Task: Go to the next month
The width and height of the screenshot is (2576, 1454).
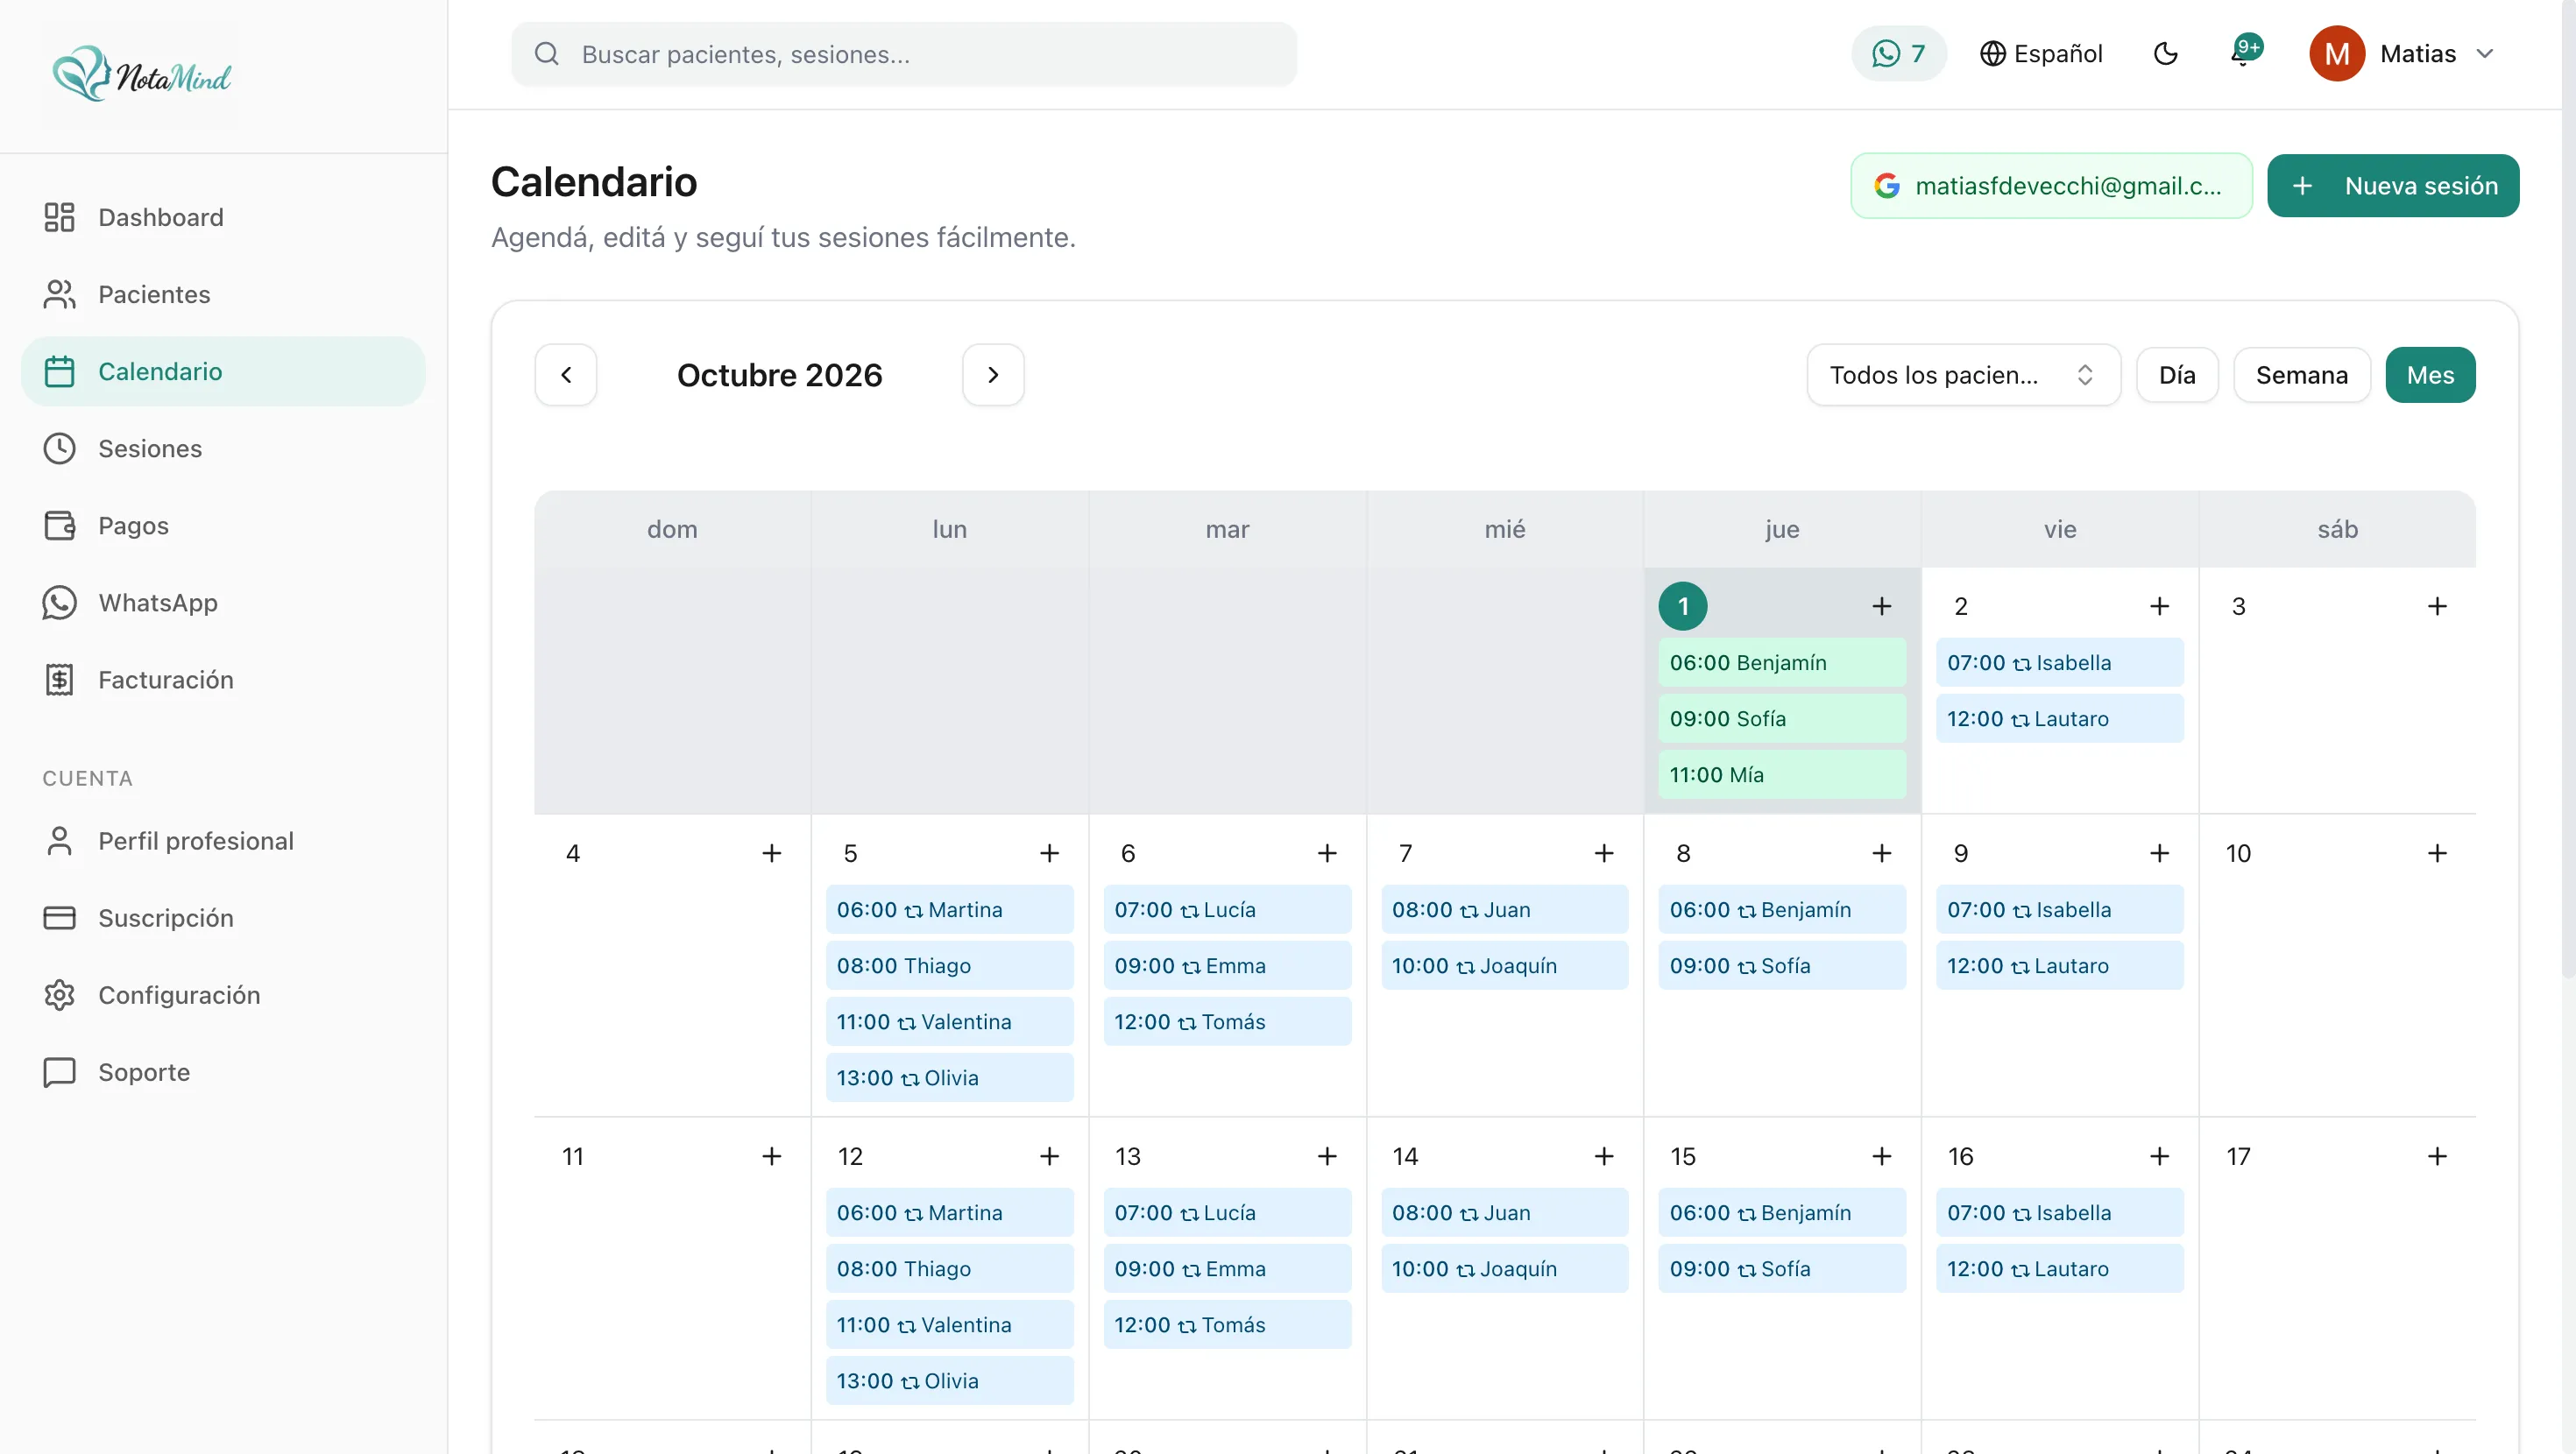Action: pyautogui.click(x=993, y=375)
